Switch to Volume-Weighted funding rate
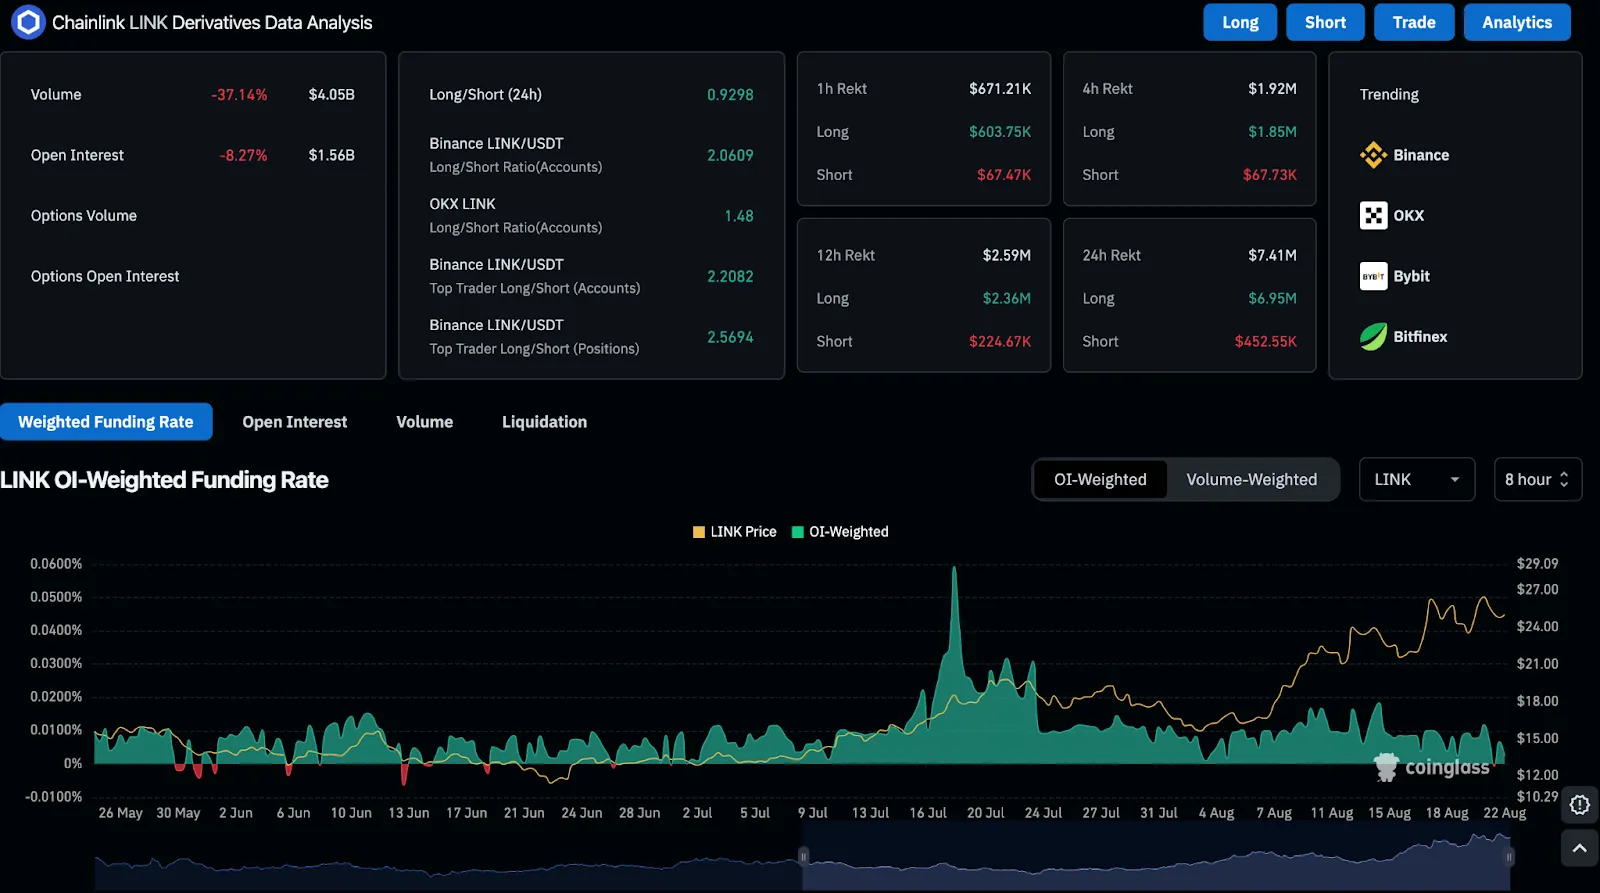This screenshot has height=893, width=1600. pos(1251,480)
